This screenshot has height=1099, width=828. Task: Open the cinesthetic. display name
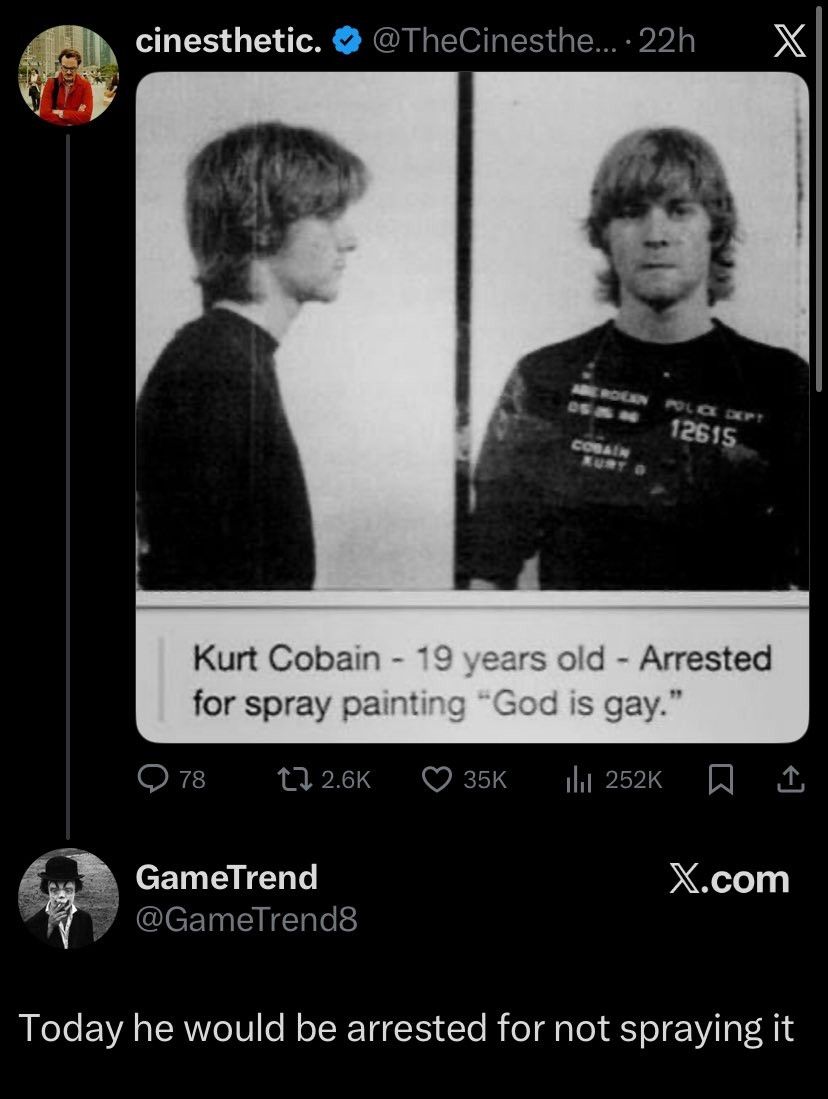coord(229,41)
